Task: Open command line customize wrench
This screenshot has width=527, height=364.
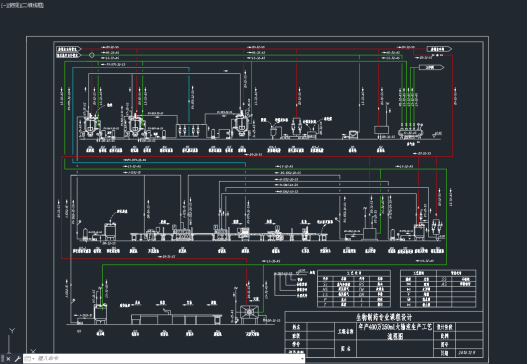Action: pos(17,359)
